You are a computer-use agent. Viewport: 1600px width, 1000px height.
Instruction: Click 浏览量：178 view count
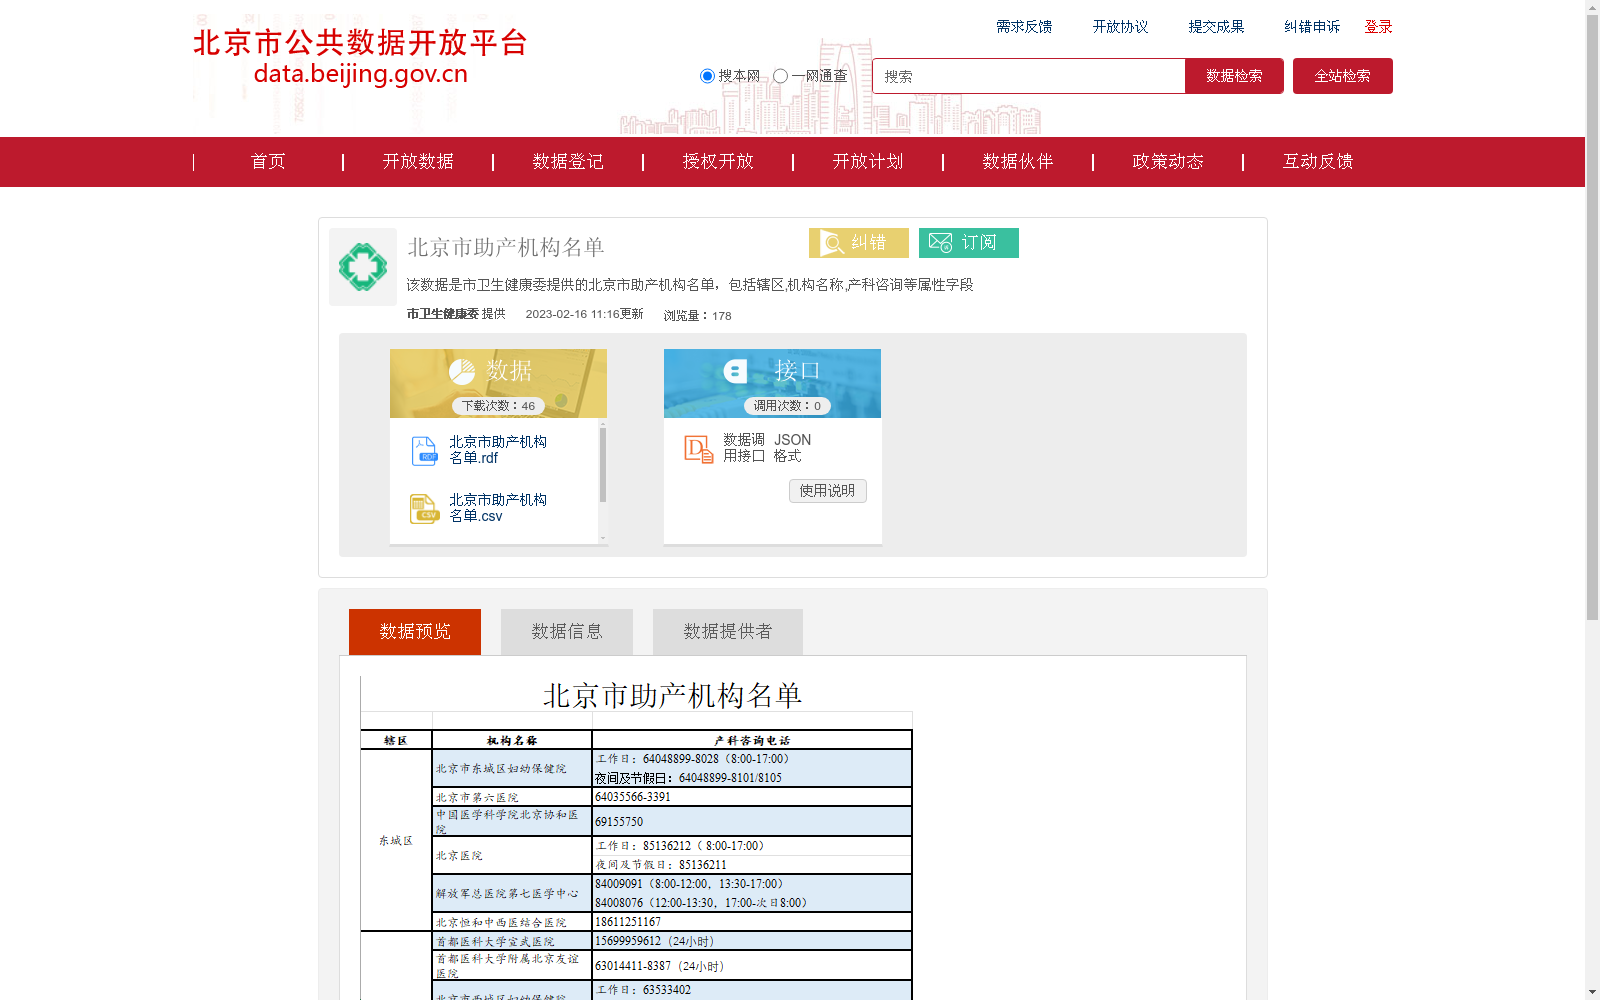(x=698, y=316)
